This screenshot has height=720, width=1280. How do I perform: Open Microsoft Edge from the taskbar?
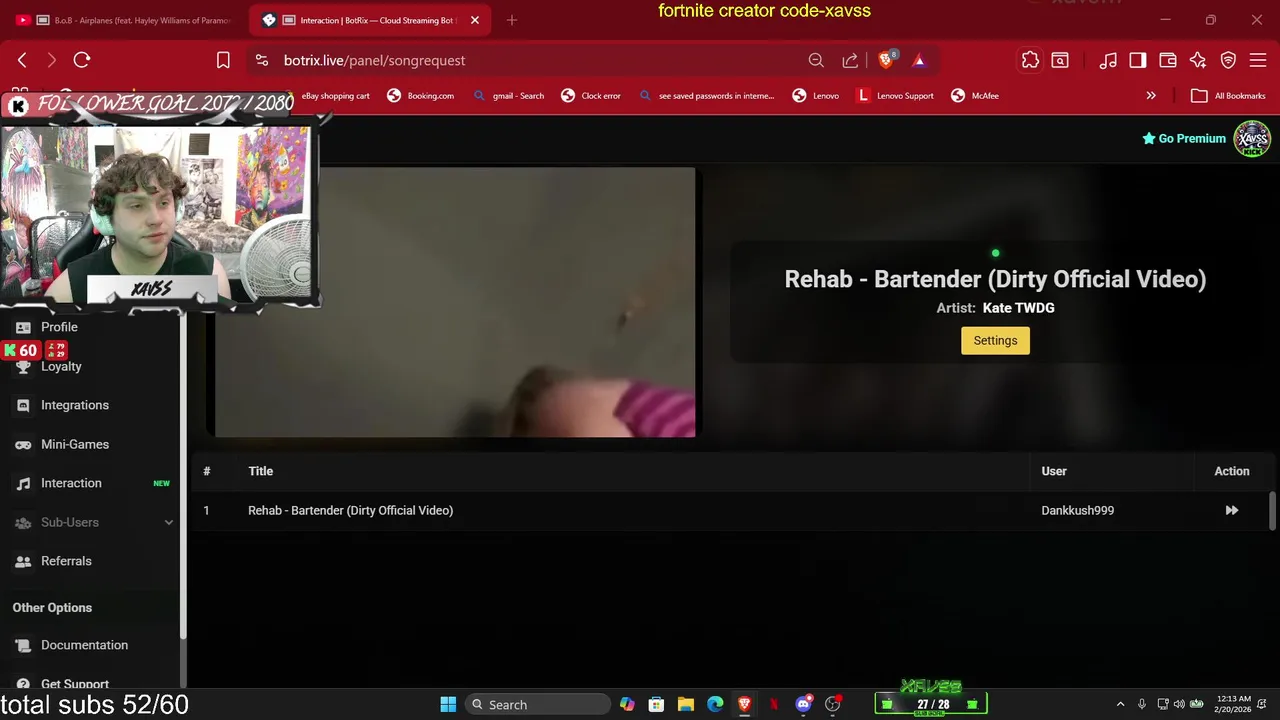point(715,704)
